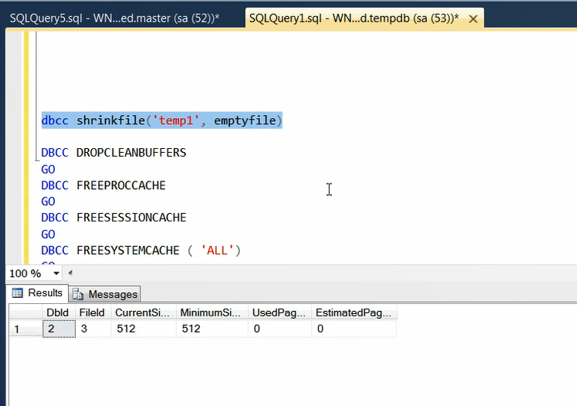Select the DbId column header
This screenshot has width=577, height=406.
(59, 313)
